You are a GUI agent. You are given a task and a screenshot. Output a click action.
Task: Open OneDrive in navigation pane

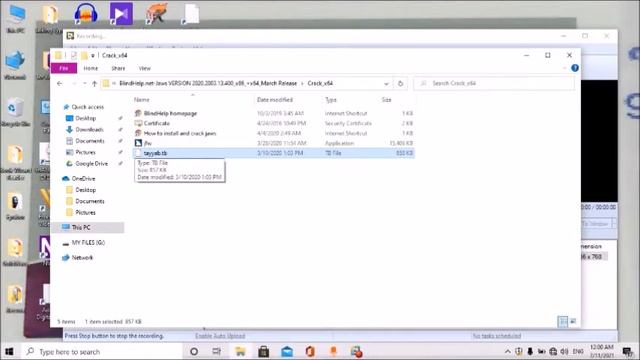pyautogui.click(x=83, y=179)
